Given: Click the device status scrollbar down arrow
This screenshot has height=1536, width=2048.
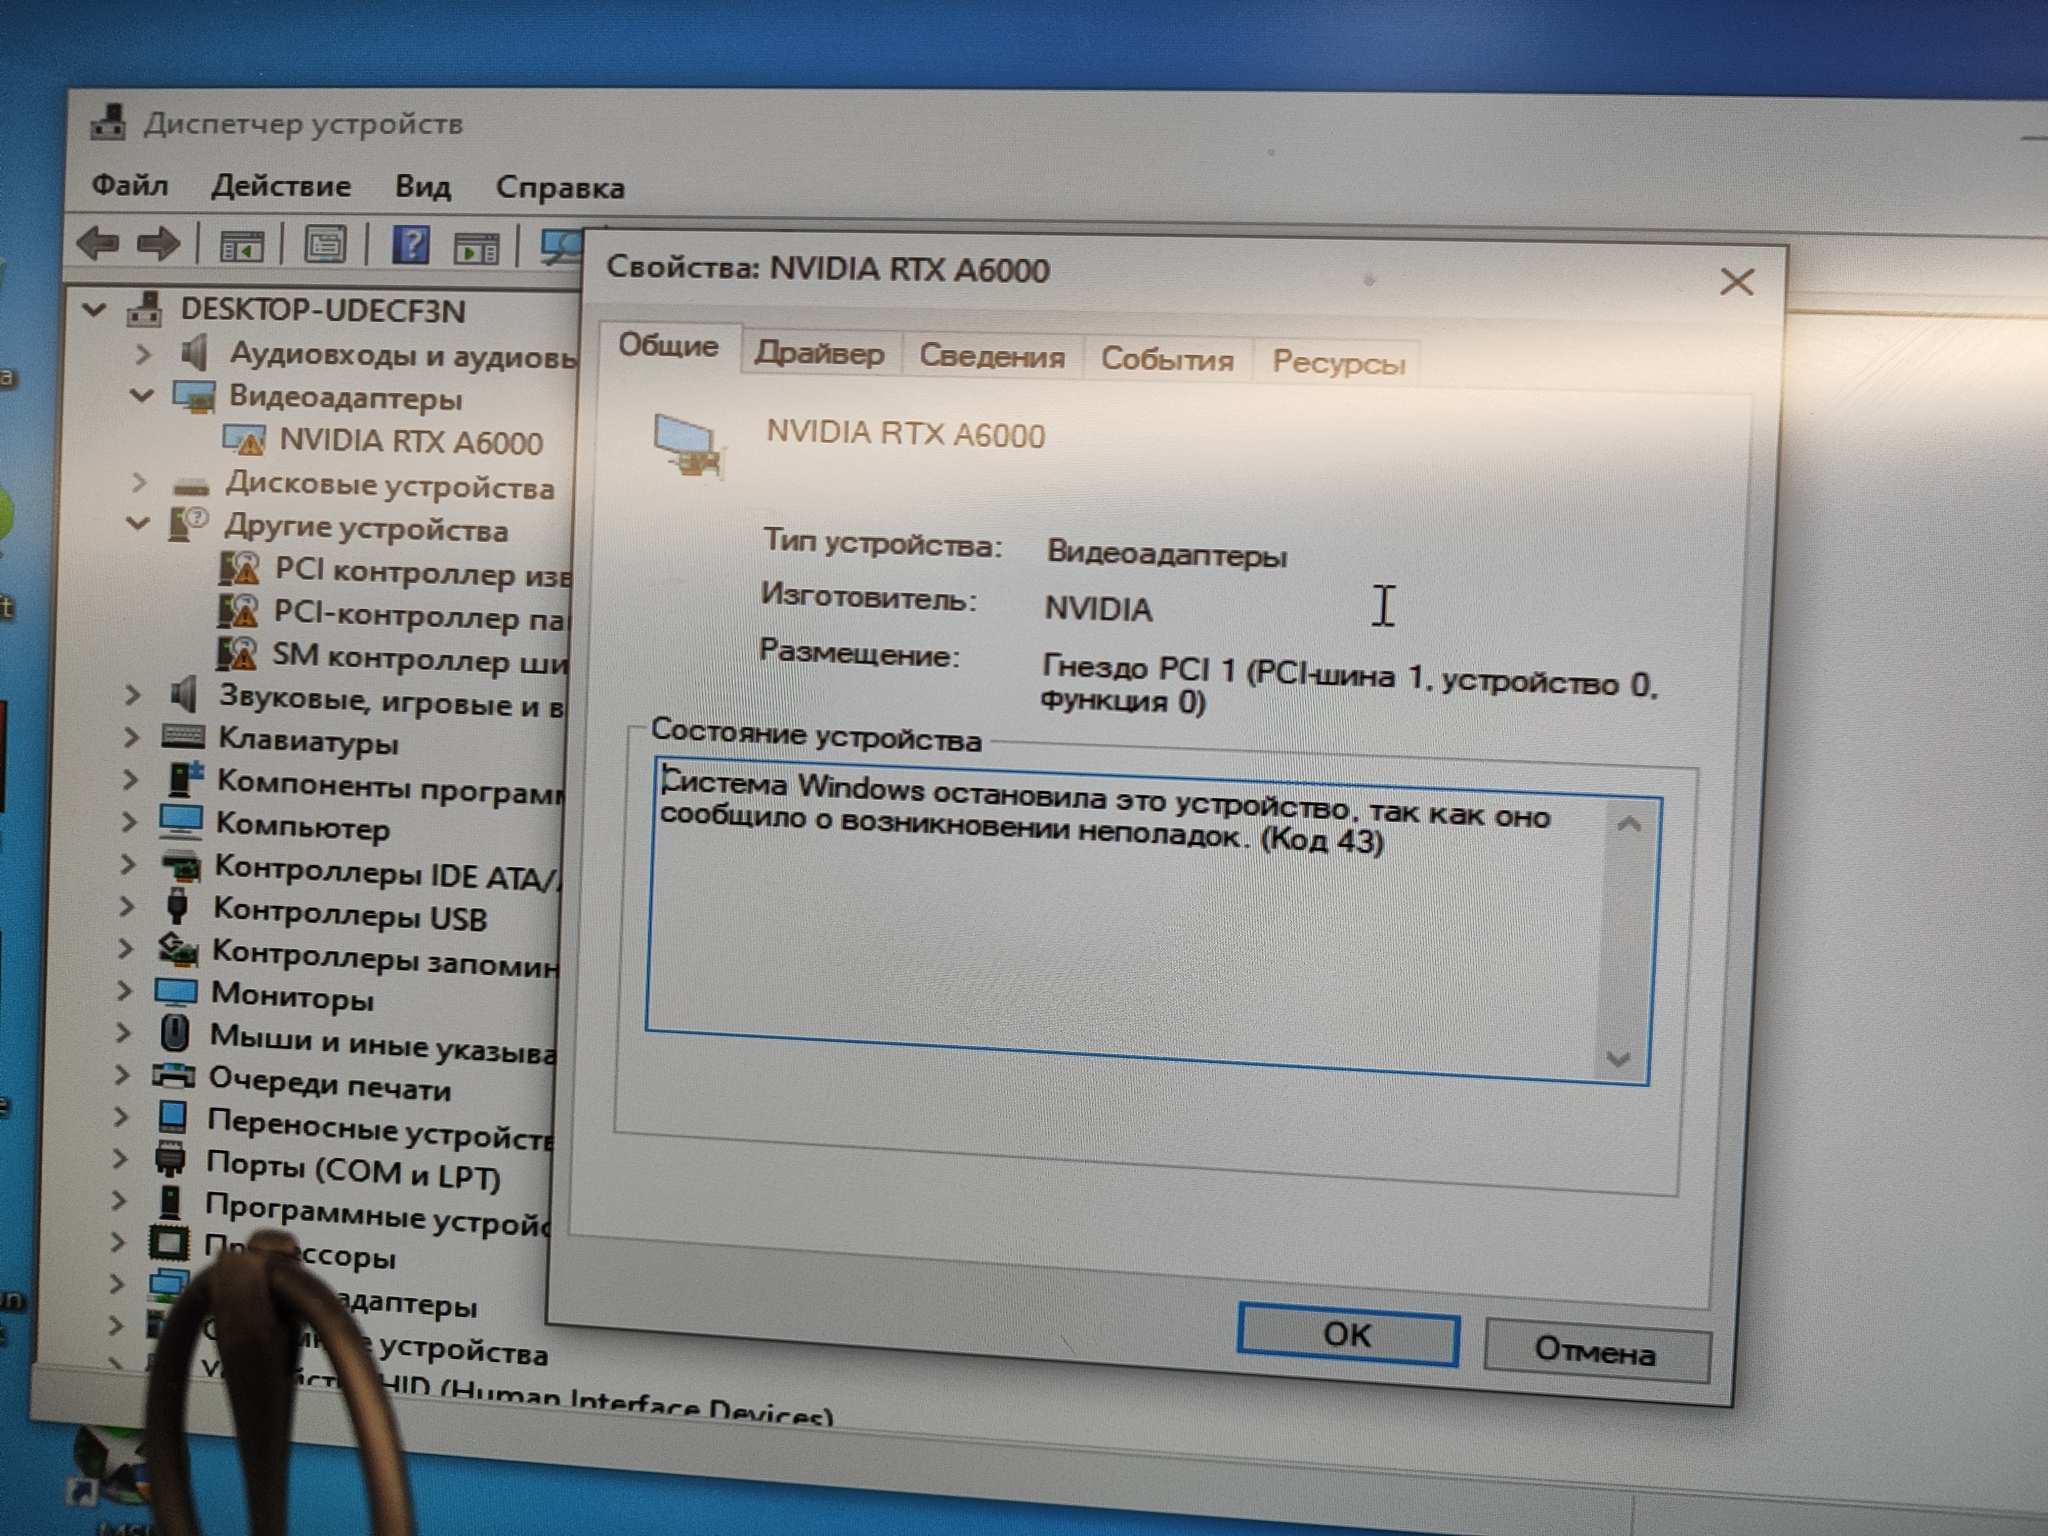Looking at the screenshot, I should coord(1618,1058).
